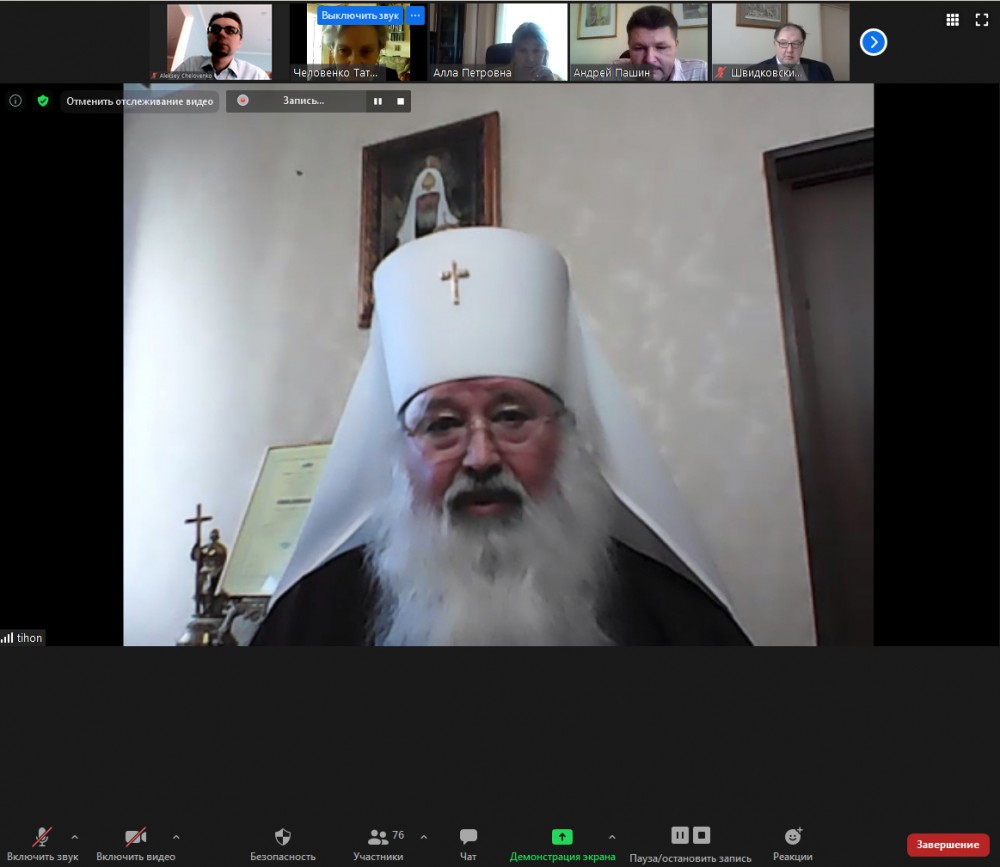Open the Reactions (Реакции) emoji menu
1000x867 pixels.
[x=793, y=837]
